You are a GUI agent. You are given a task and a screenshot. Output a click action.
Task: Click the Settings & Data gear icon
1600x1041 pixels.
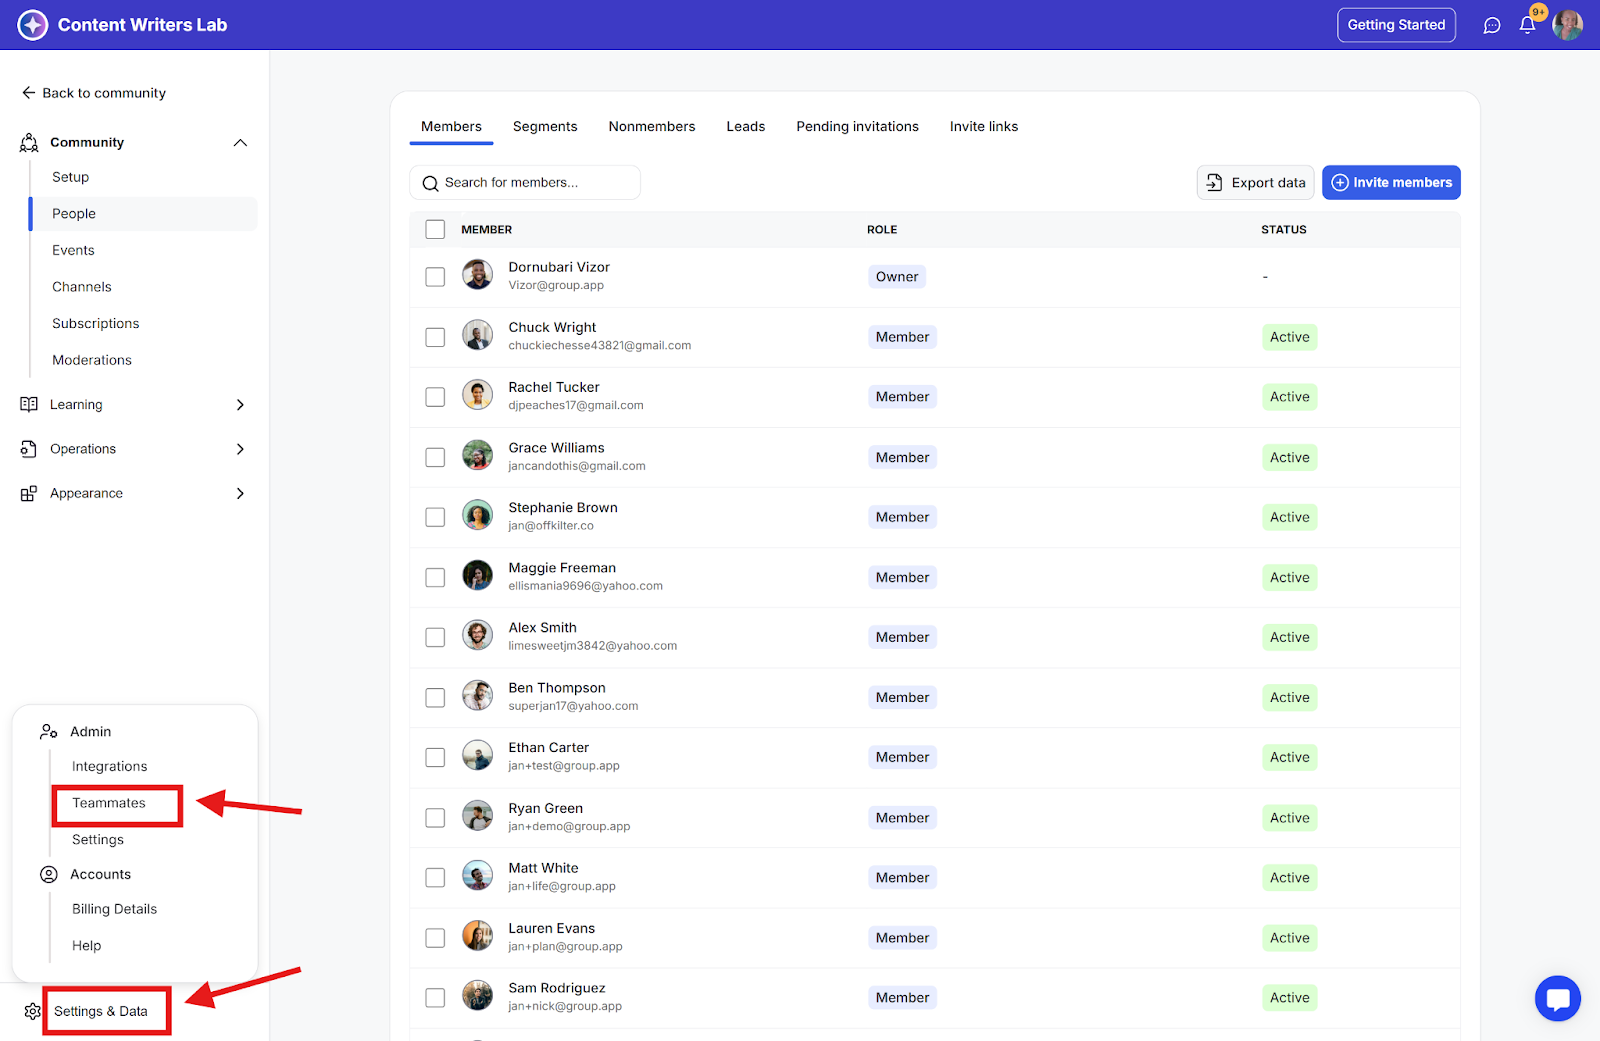click(33, 1011)
